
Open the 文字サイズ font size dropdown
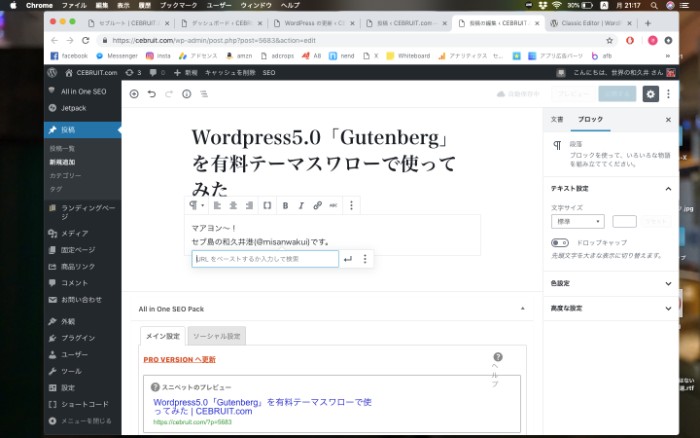tap(577, 221)
